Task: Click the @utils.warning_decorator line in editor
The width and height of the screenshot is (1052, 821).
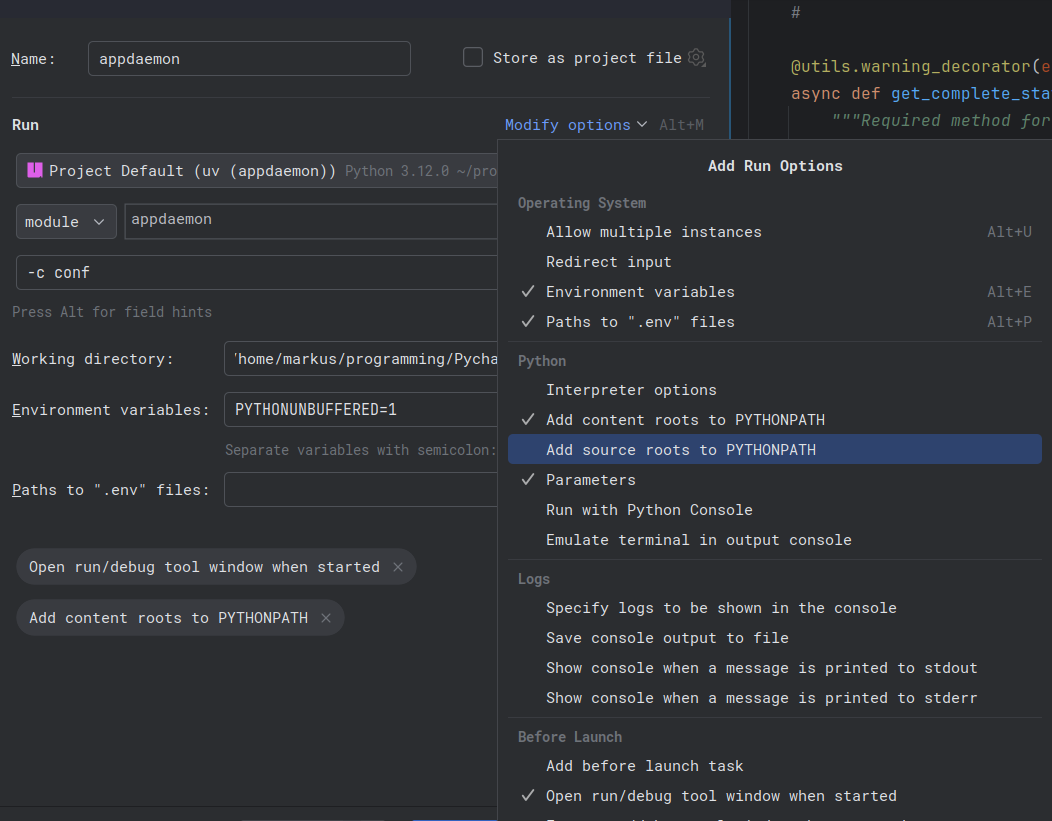Action: (921, 66)
